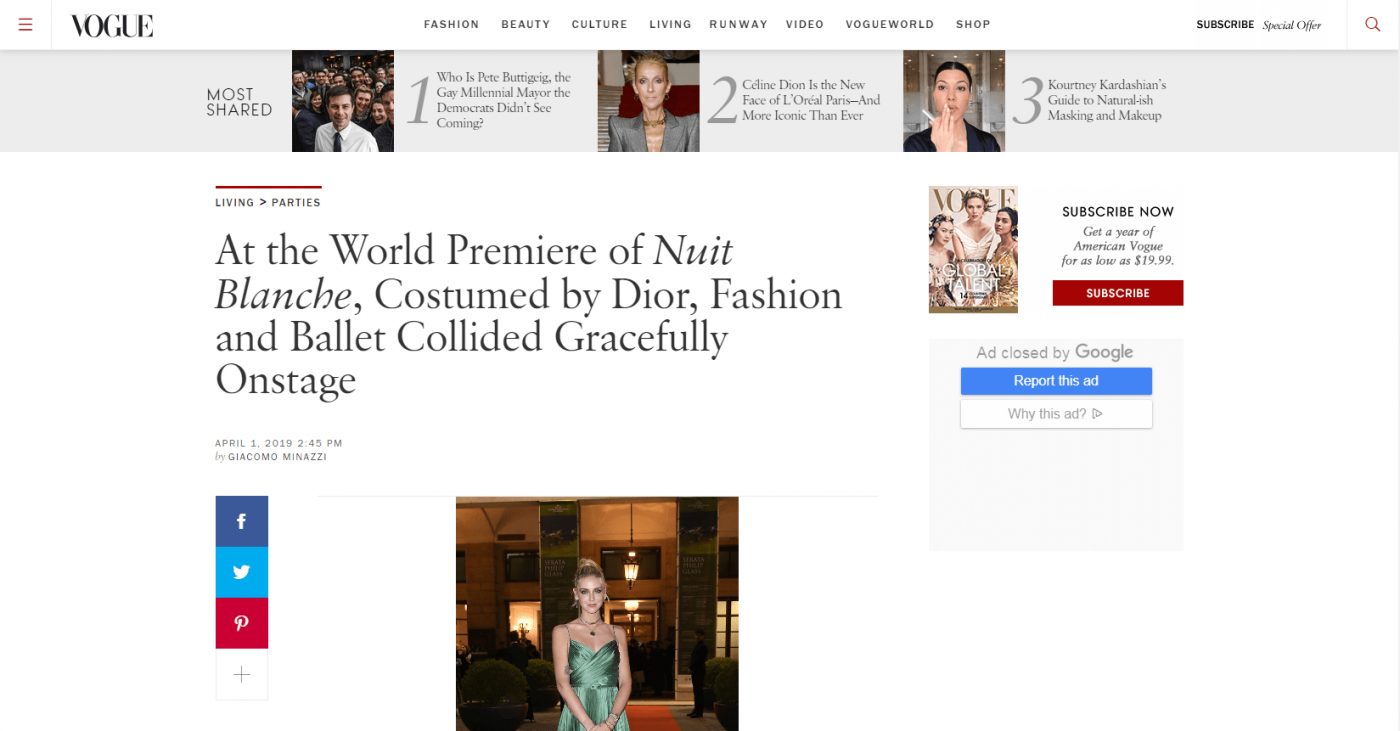Screen dimensions: 1400x731
Task: Open Pete Buttigieg article thumbnail
Action: click(x=343, y=101)
